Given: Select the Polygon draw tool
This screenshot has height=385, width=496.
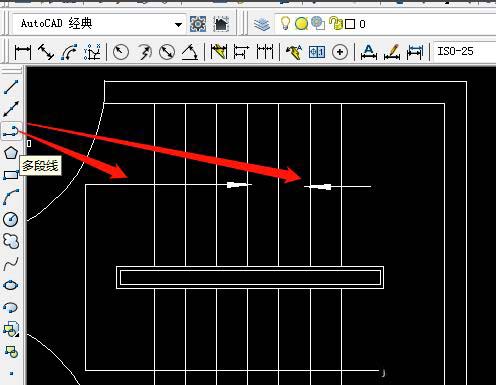Looking at the screenshot, I should 11,153.
